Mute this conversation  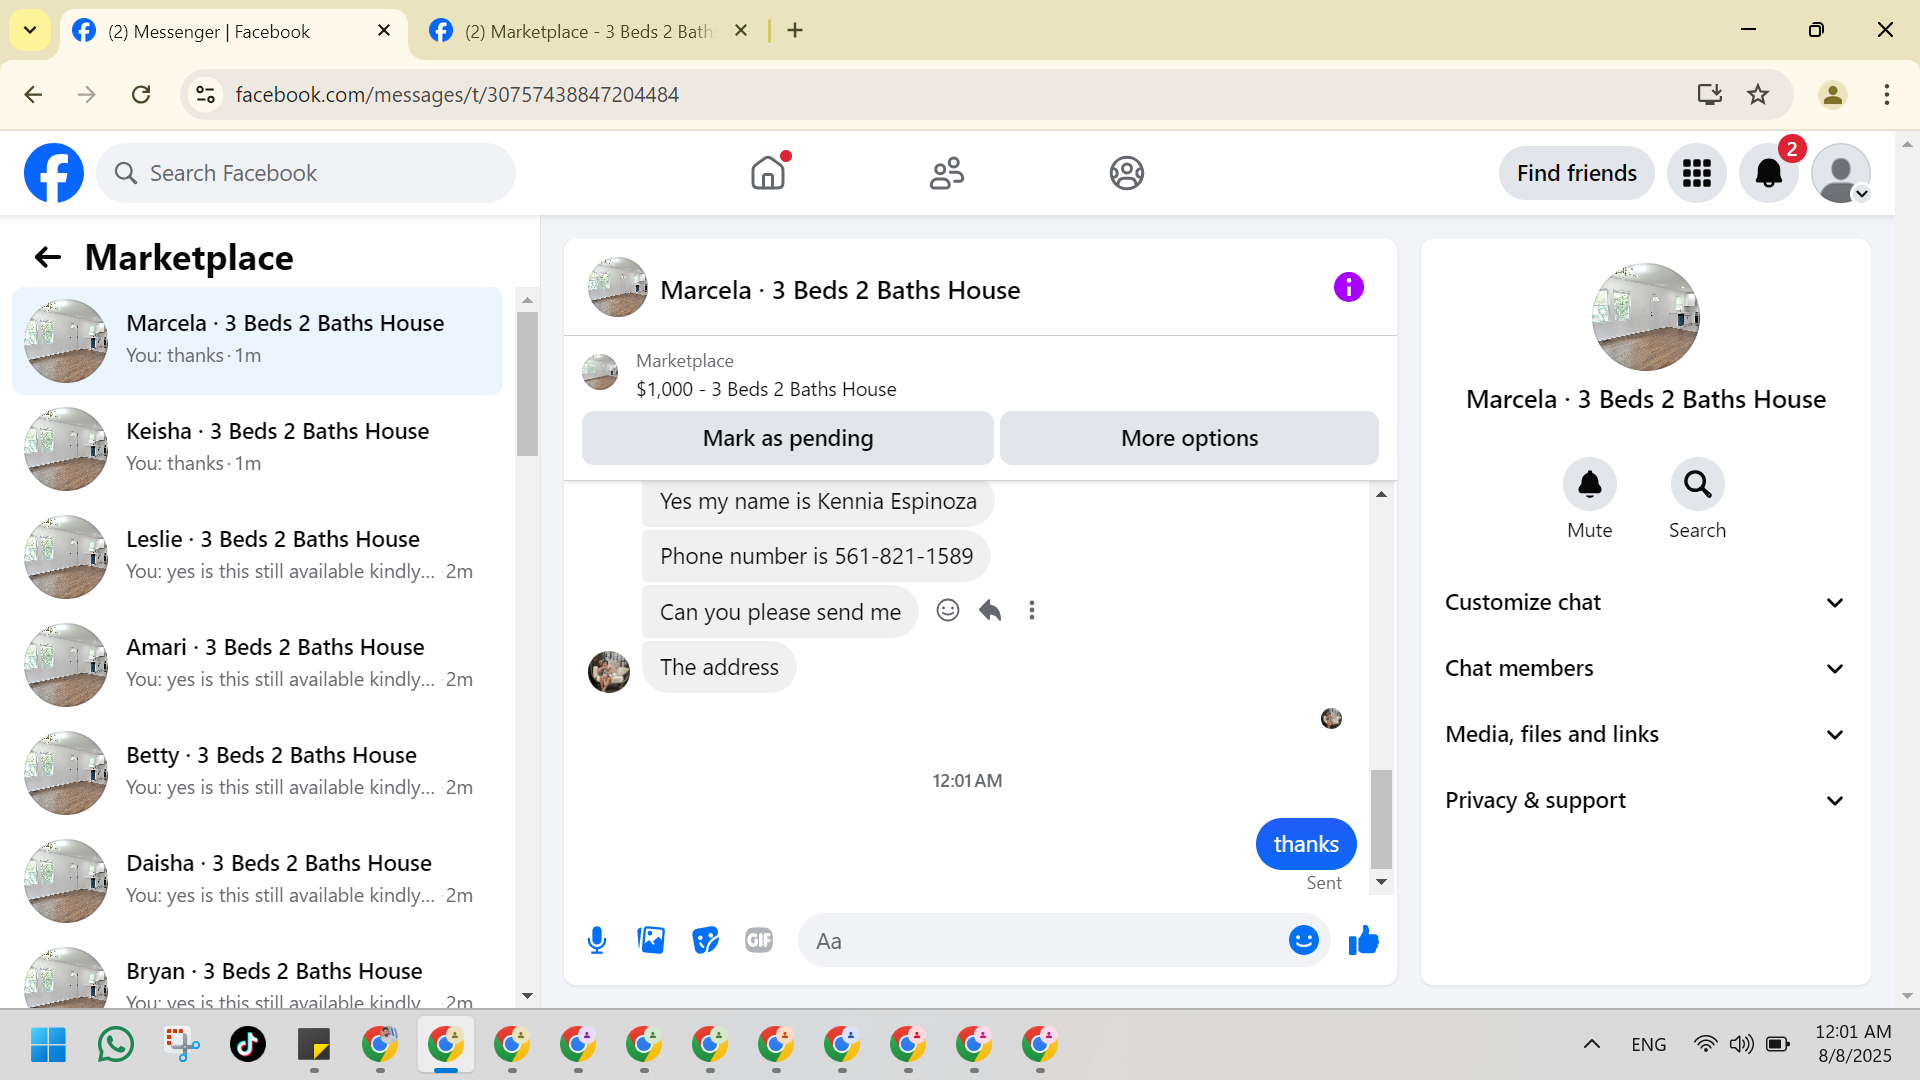[1589, 485]
